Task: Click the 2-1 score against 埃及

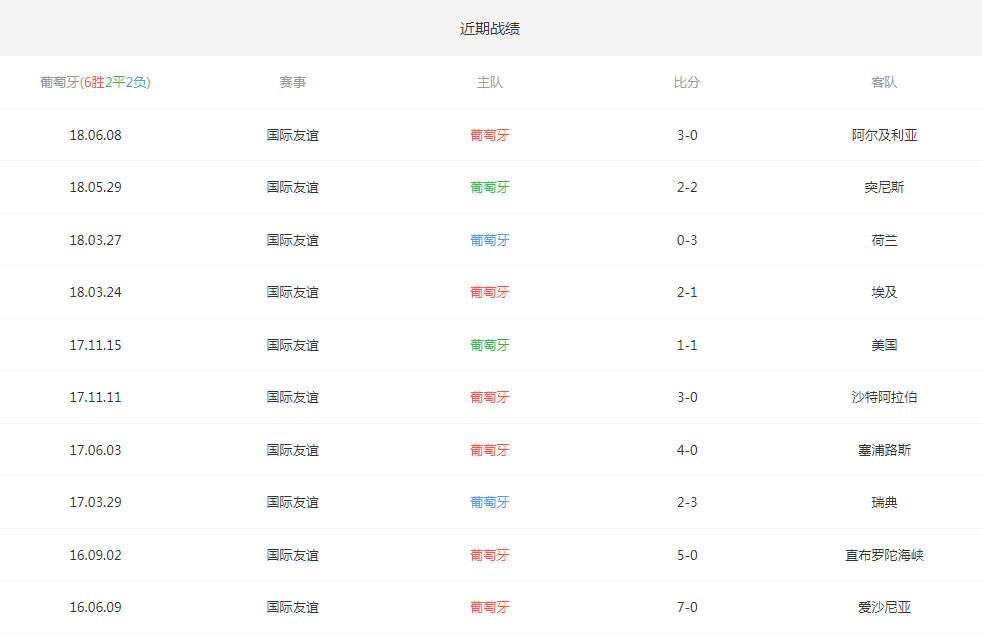Action: 687,292
